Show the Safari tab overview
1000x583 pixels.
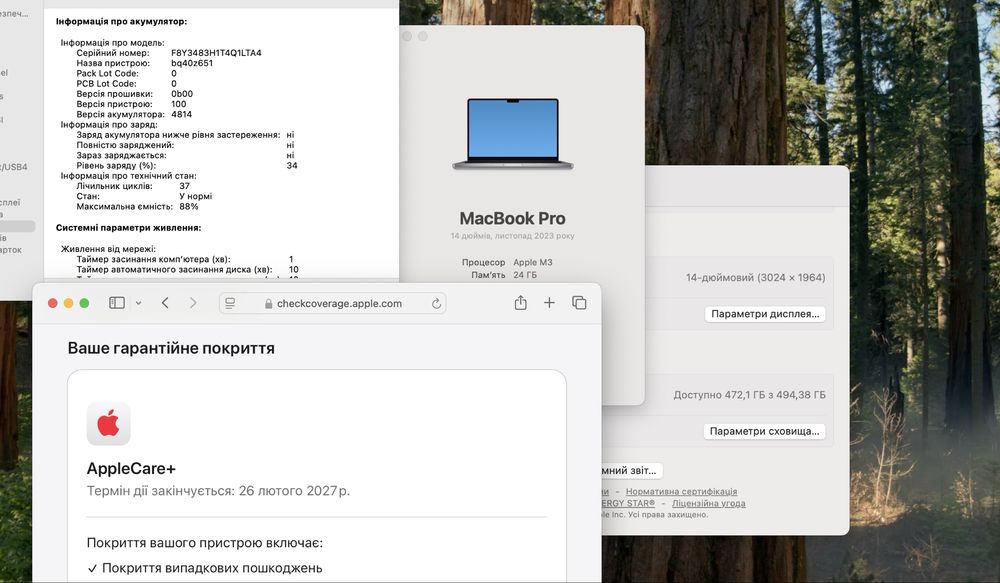coord(579,303)
